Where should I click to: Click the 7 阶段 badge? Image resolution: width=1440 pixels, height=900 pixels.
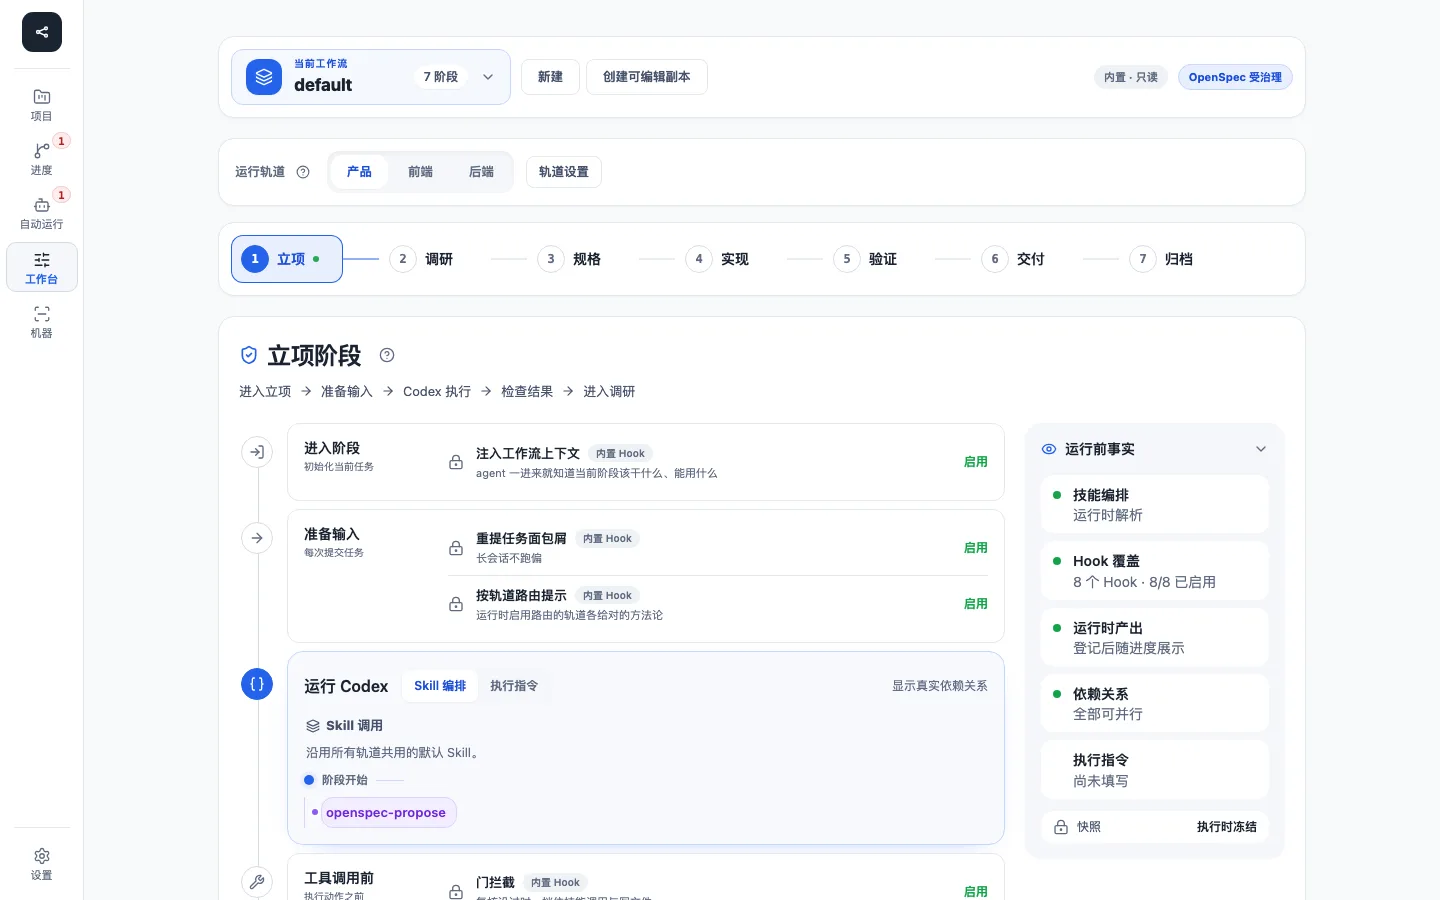point(441,77)
